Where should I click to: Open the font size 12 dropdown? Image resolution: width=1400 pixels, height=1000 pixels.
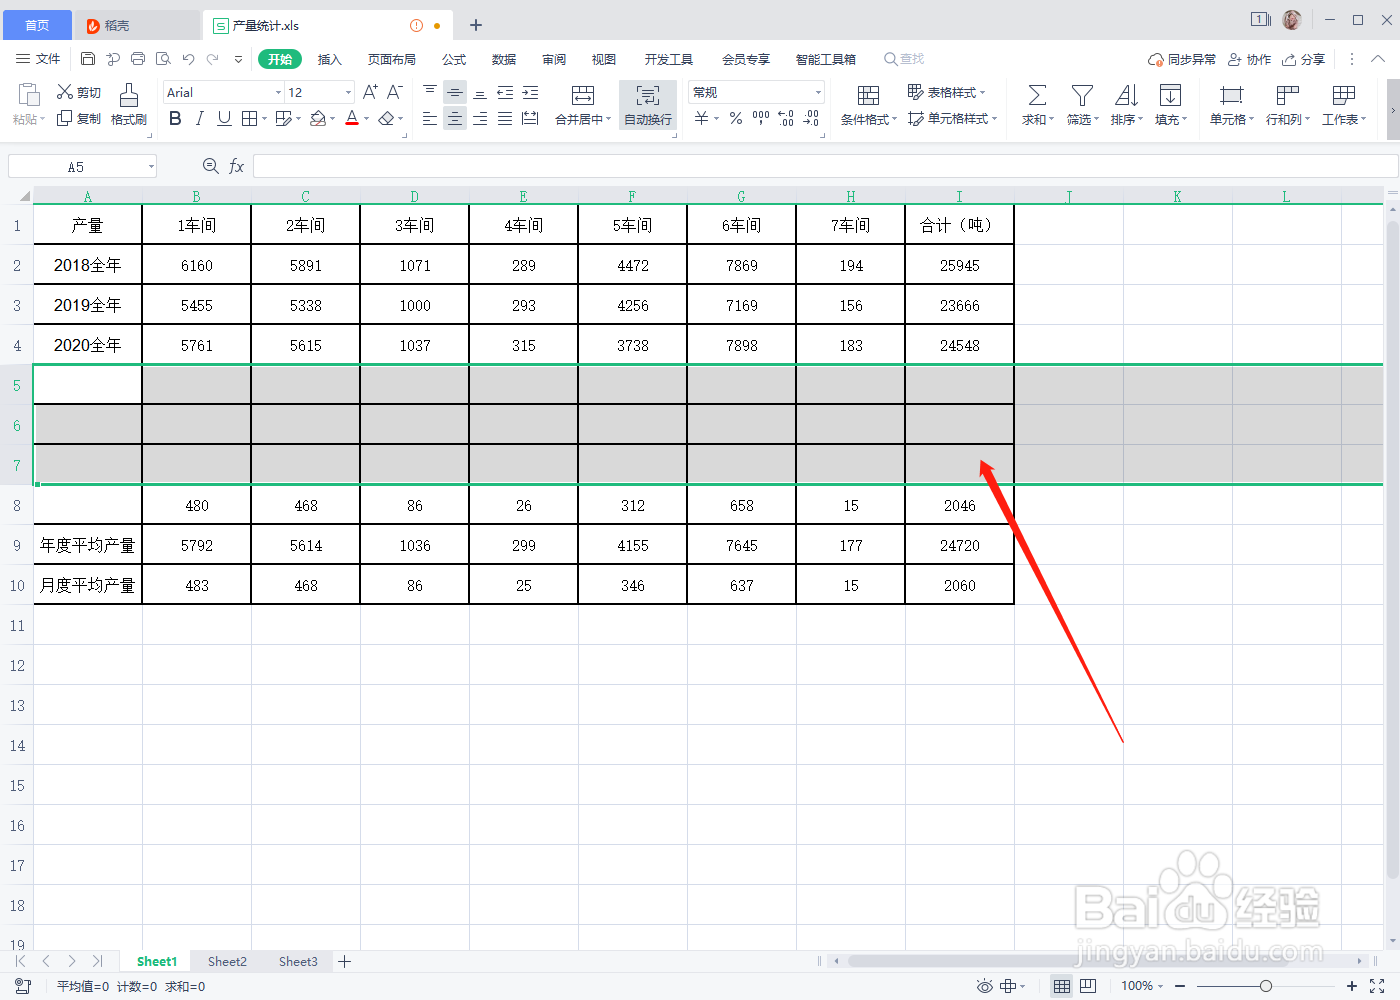[348, 92]
